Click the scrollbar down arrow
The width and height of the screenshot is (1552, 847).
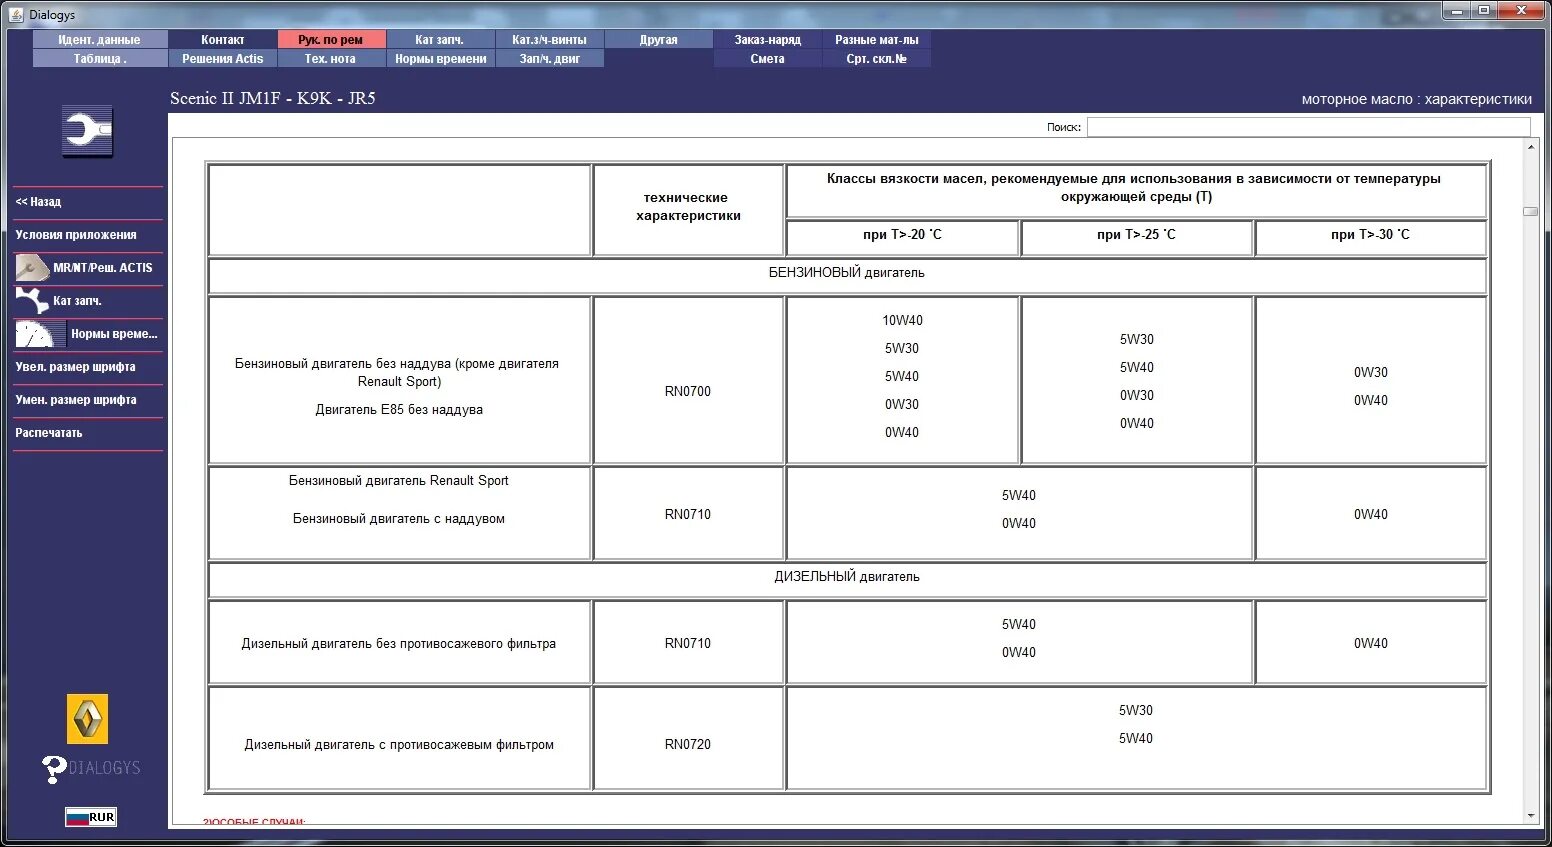point(1530,816)
